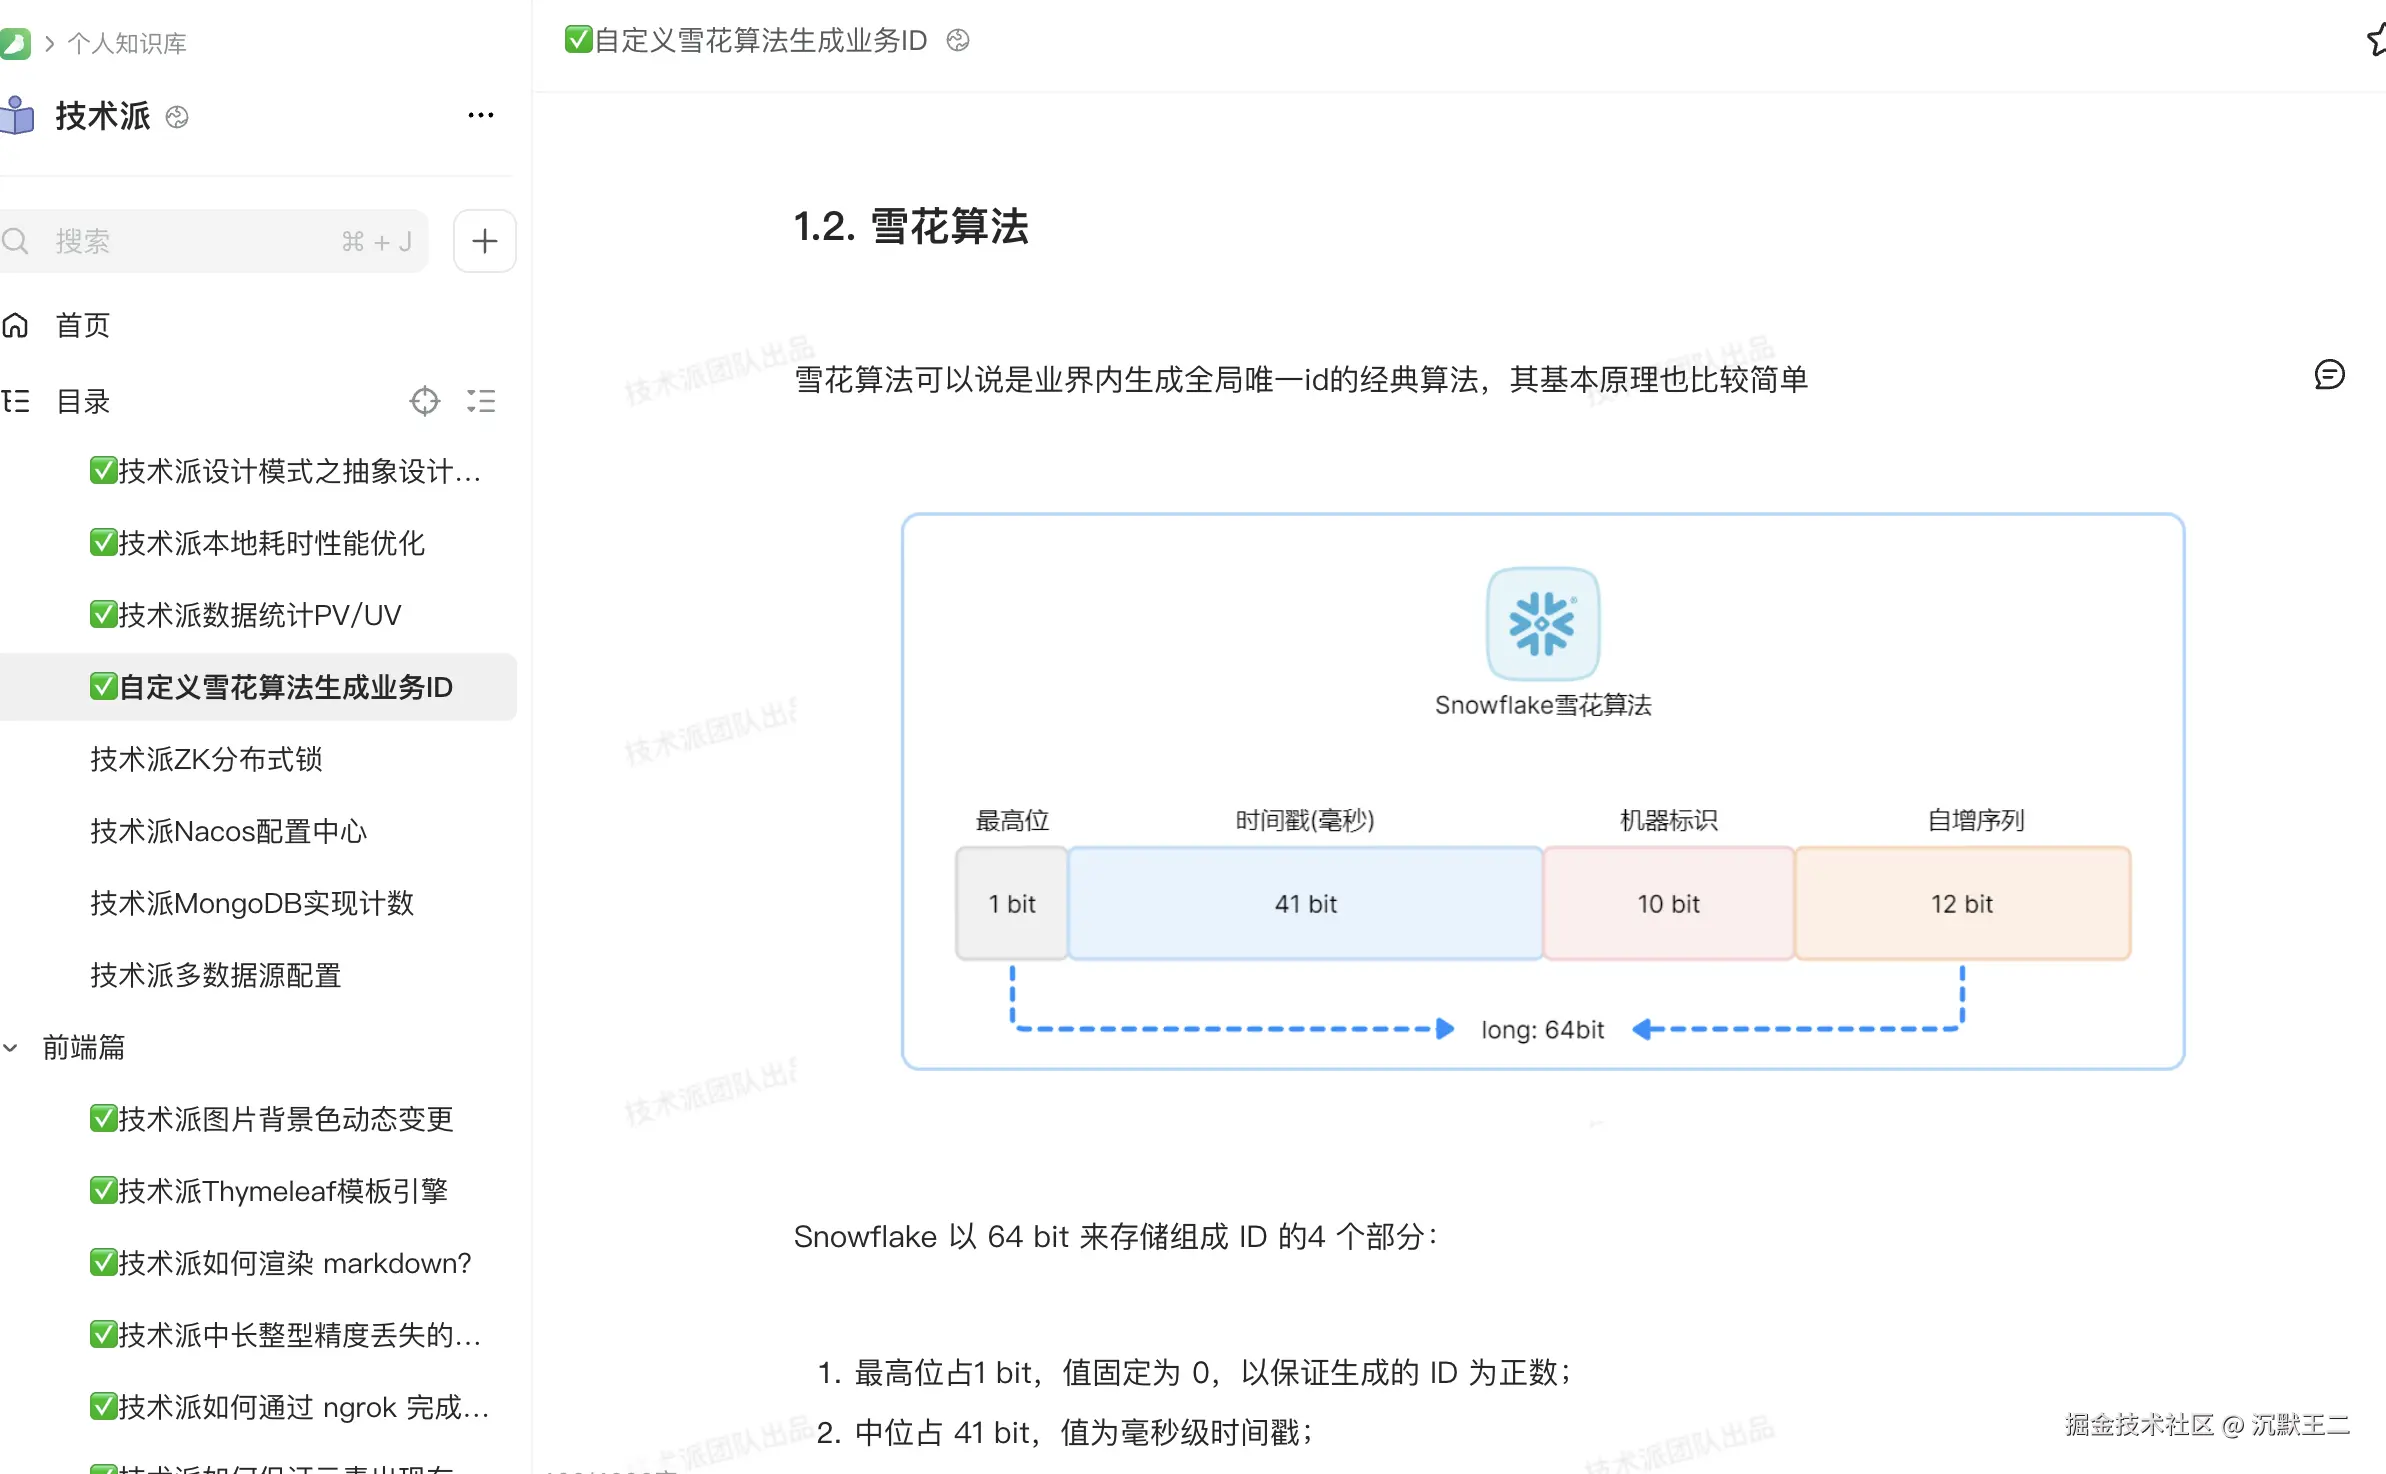
Task: Open the 个人知识库 breadcrumb link
Action: pyautogui.click(x=127, y=43)
